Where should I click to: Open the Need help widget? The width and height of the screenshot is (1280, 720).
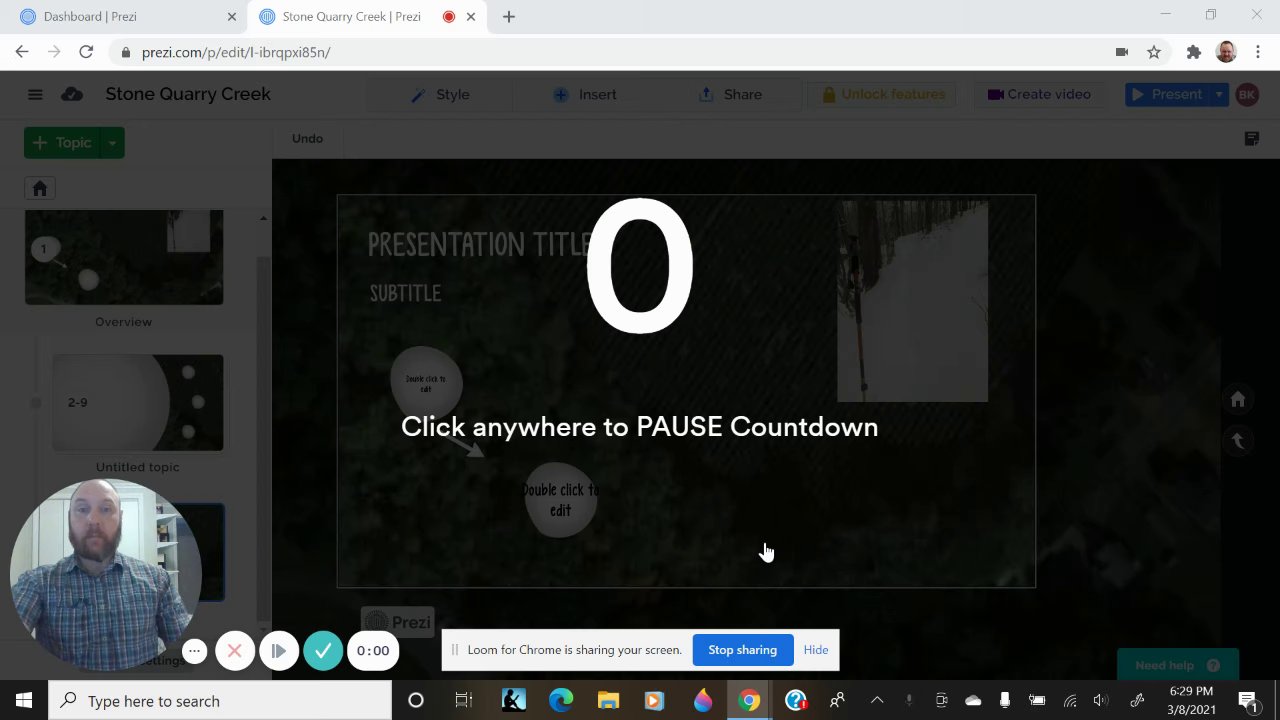tap(1177, 665)
